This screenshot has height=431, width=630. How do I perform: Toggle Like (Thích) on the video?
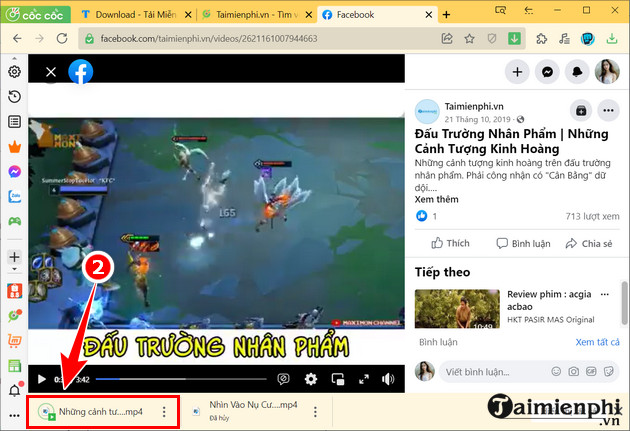click(450, 243)
